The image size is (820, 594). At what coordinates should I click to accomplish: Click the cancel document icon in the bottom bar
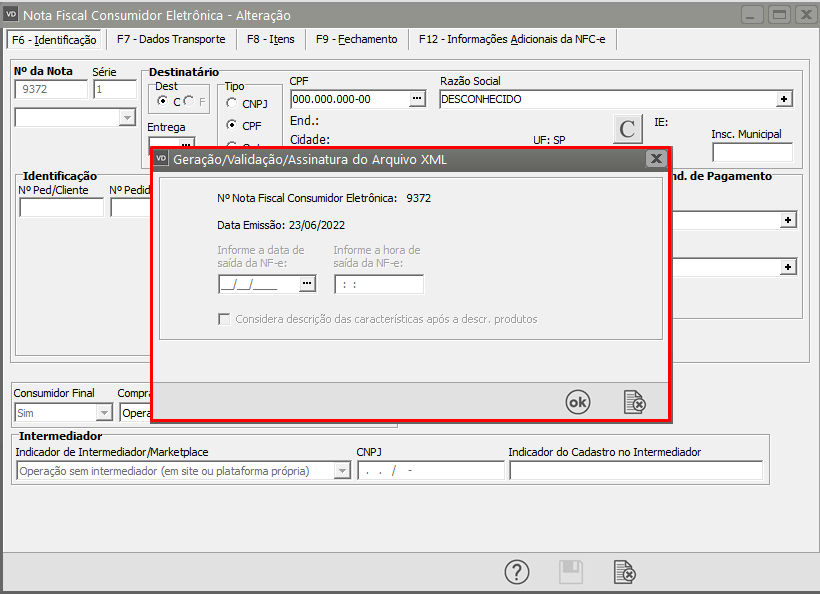(624, 572)
